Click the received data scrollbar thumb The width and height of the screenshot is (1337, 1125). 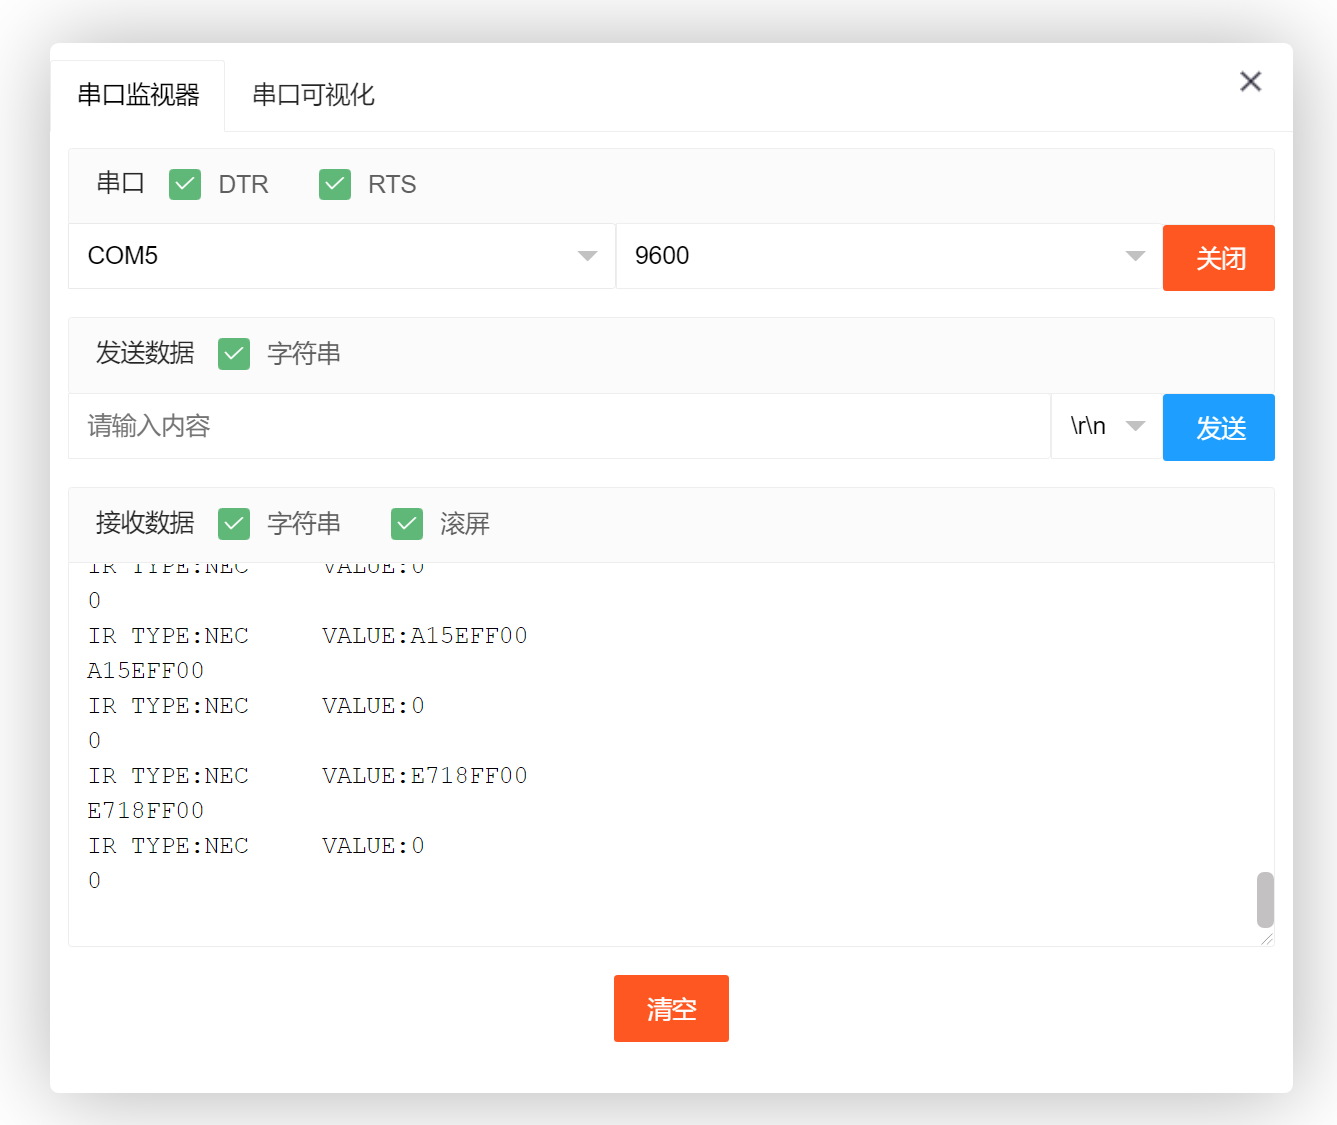(x=1265, y=899)
